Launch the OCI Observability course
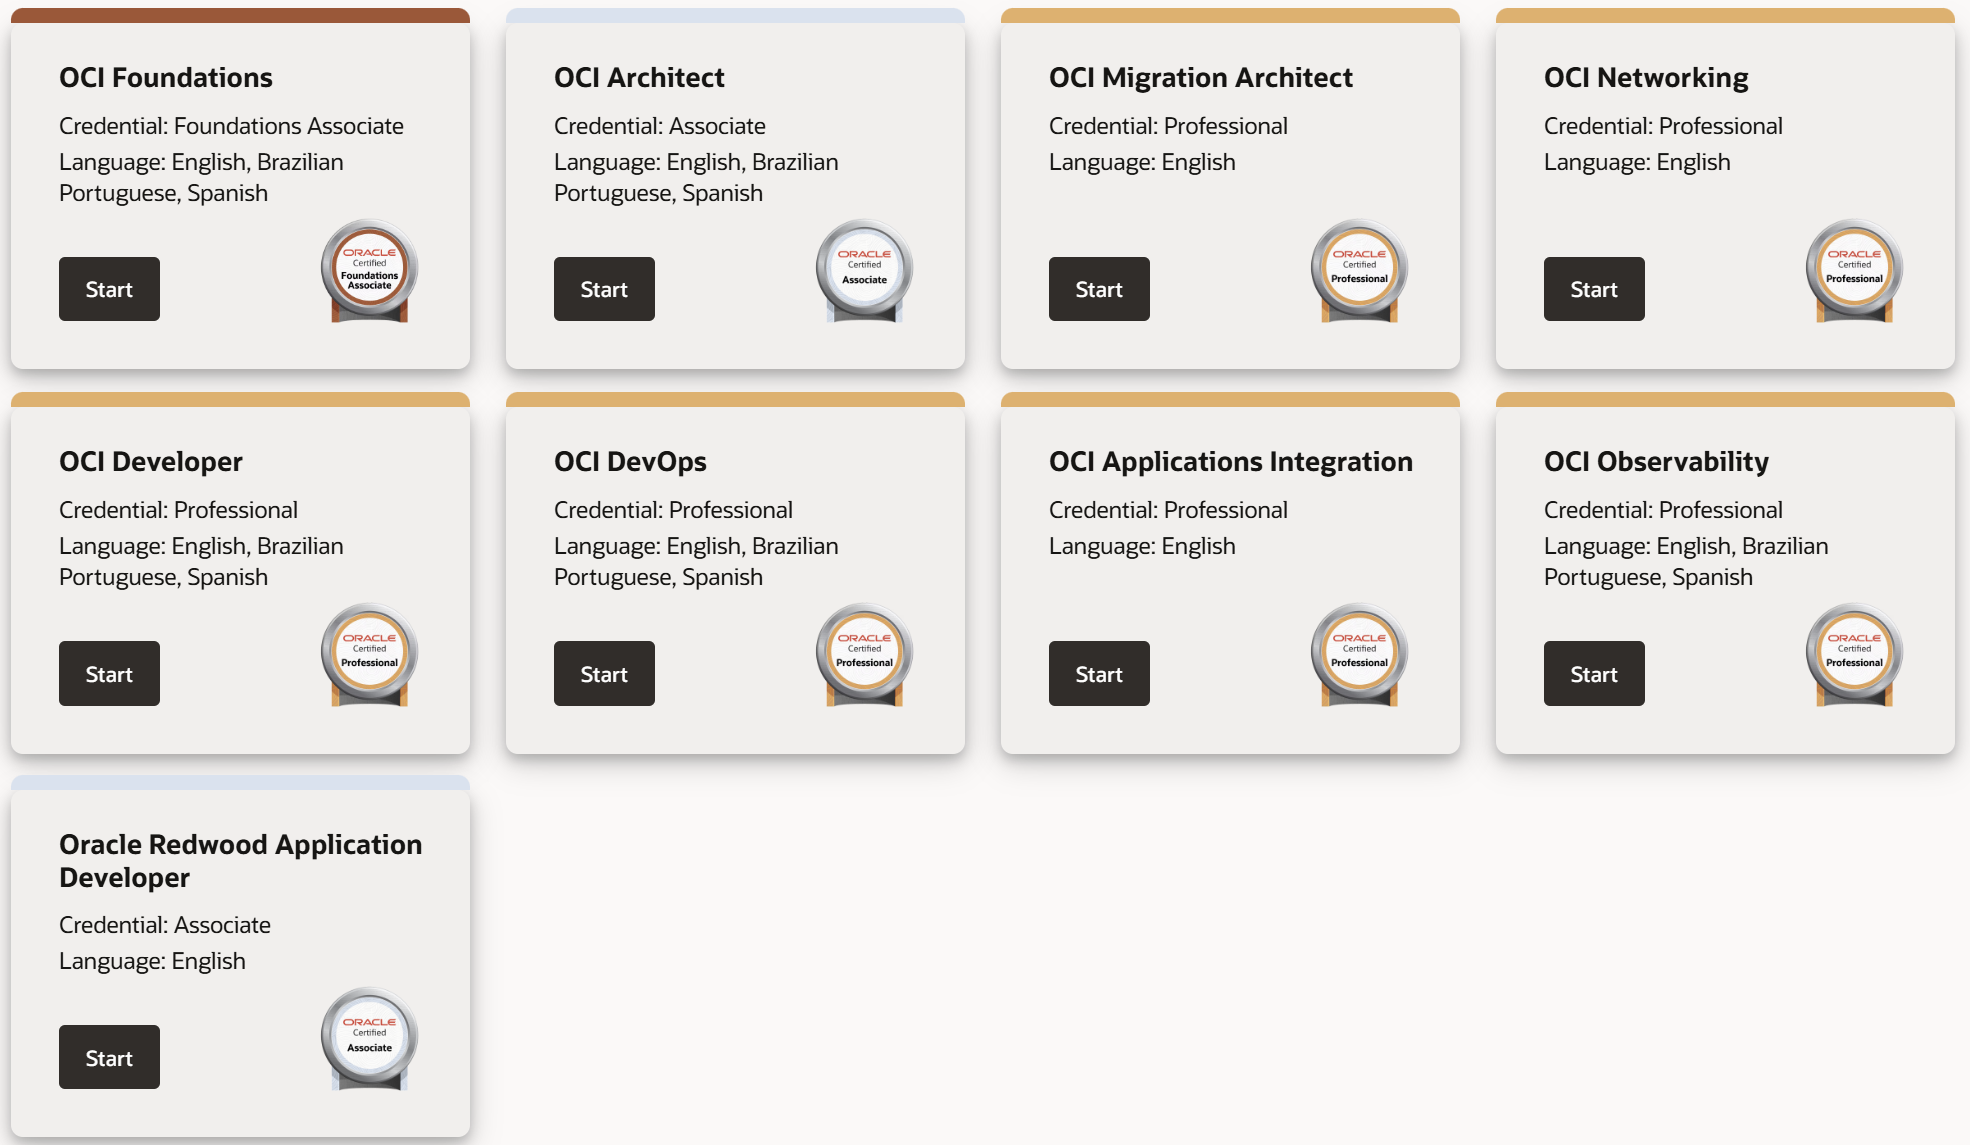 1594,673
